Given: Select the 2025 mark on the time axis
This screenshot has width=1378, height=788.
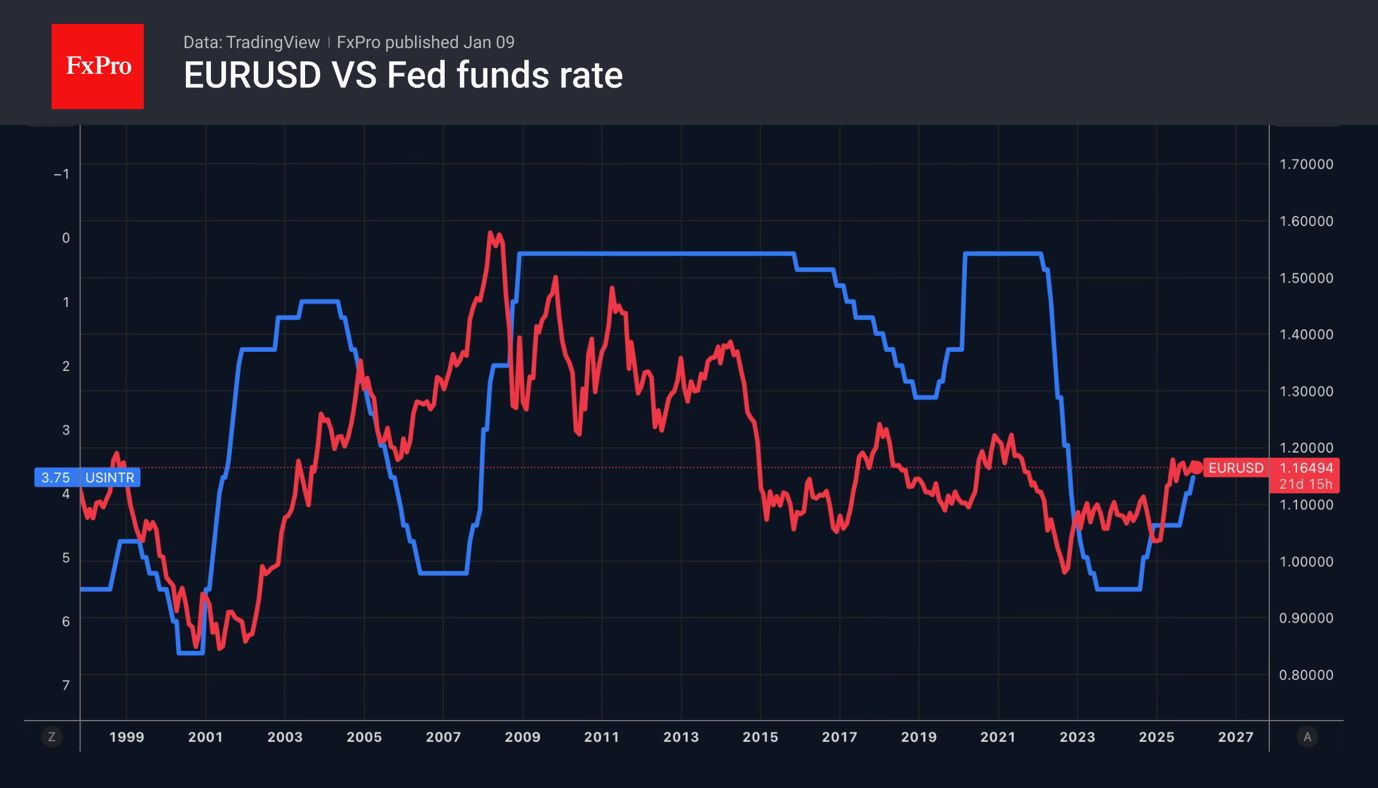Looking at the screenshot, I should tap(1156, 737).
